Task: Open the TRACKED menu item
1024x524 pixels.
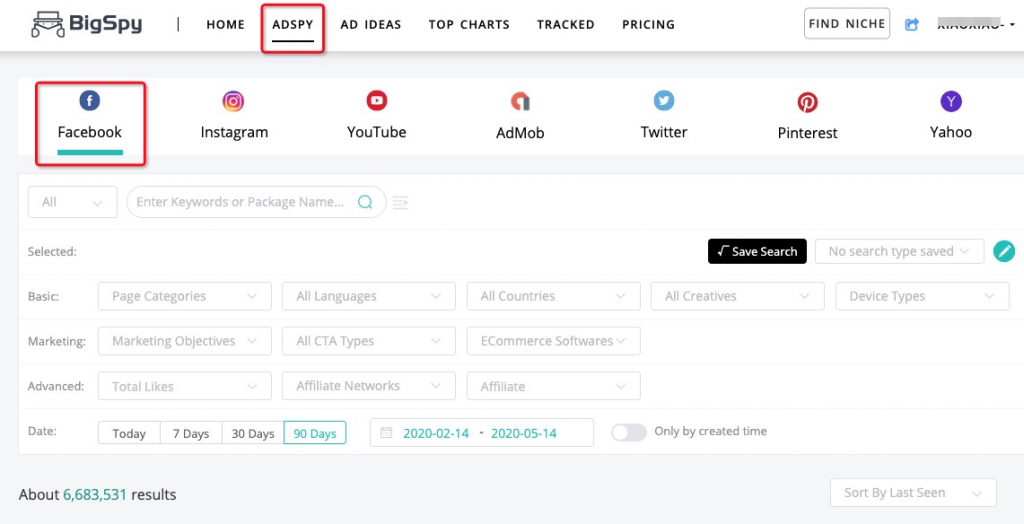Action: pyautogui.click(x=566, y=25)
